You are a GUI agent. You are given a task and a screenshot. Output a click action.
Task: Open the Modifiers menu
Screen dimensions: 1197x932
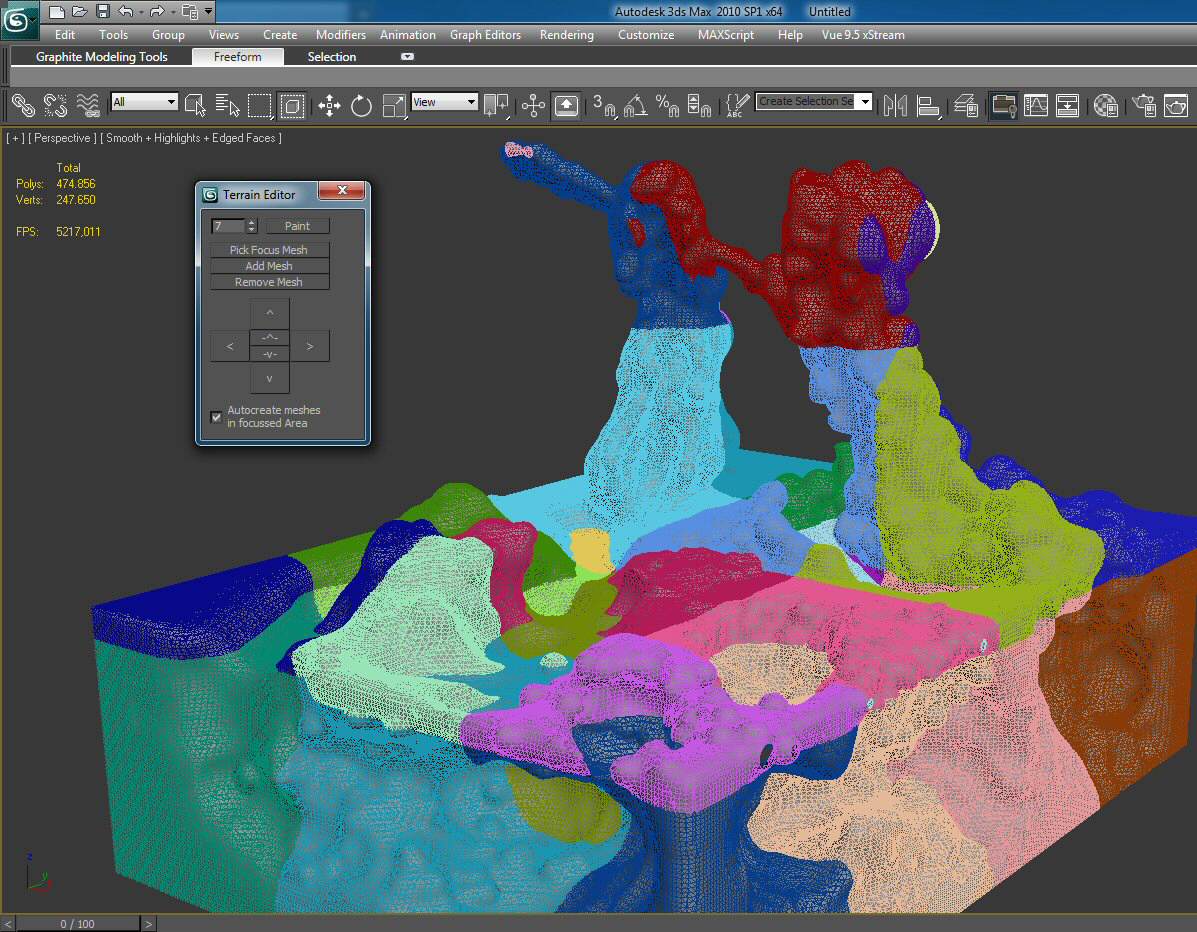click(340, 34)
